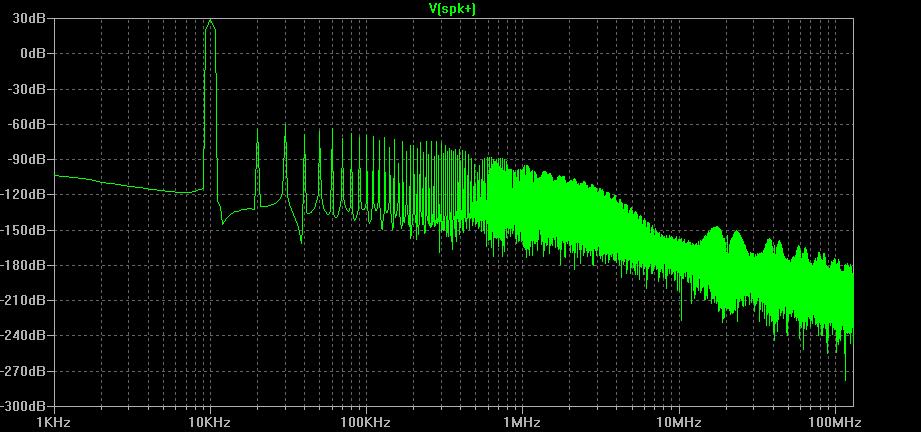Click the -180dB vertical axis label
The height and width of the screenshot is (432, 921).
[x=23, y=266]
